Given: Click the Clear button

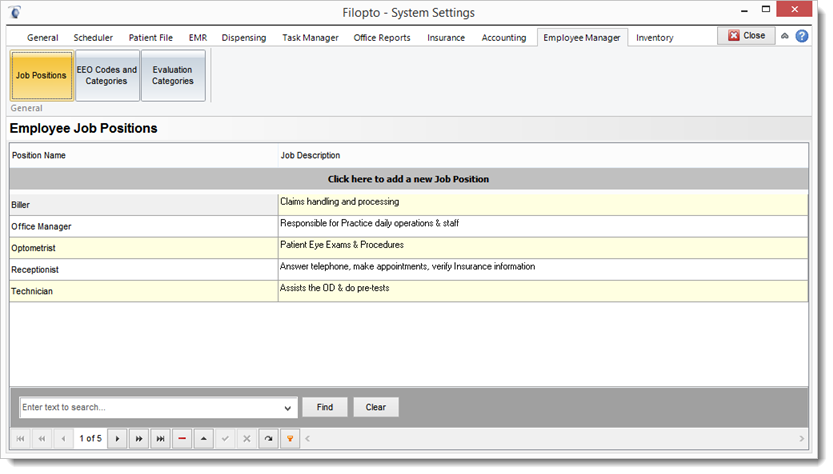Looking at the screenshot, I should [x=376, y=407].
